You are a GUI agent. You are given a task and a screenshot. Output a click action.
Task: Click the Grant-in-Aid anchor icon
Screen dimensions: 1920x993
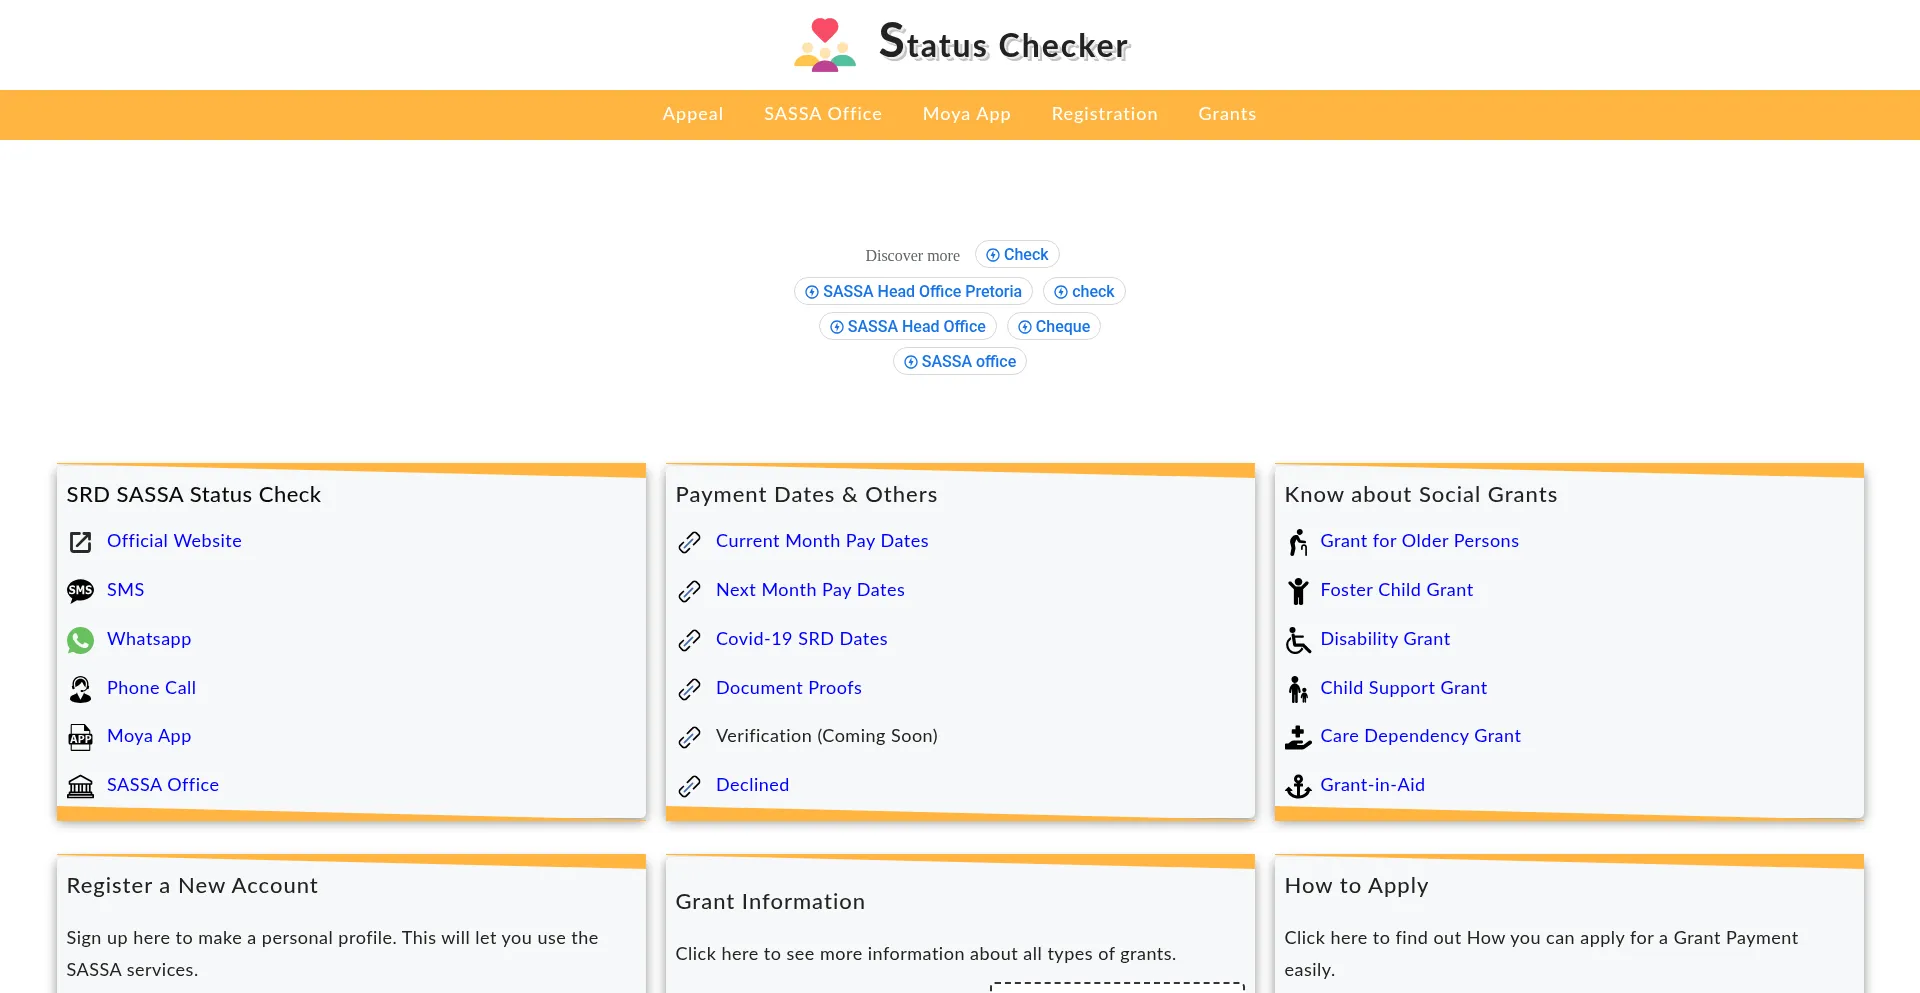pyautogui.click(x=1298, y=786)
